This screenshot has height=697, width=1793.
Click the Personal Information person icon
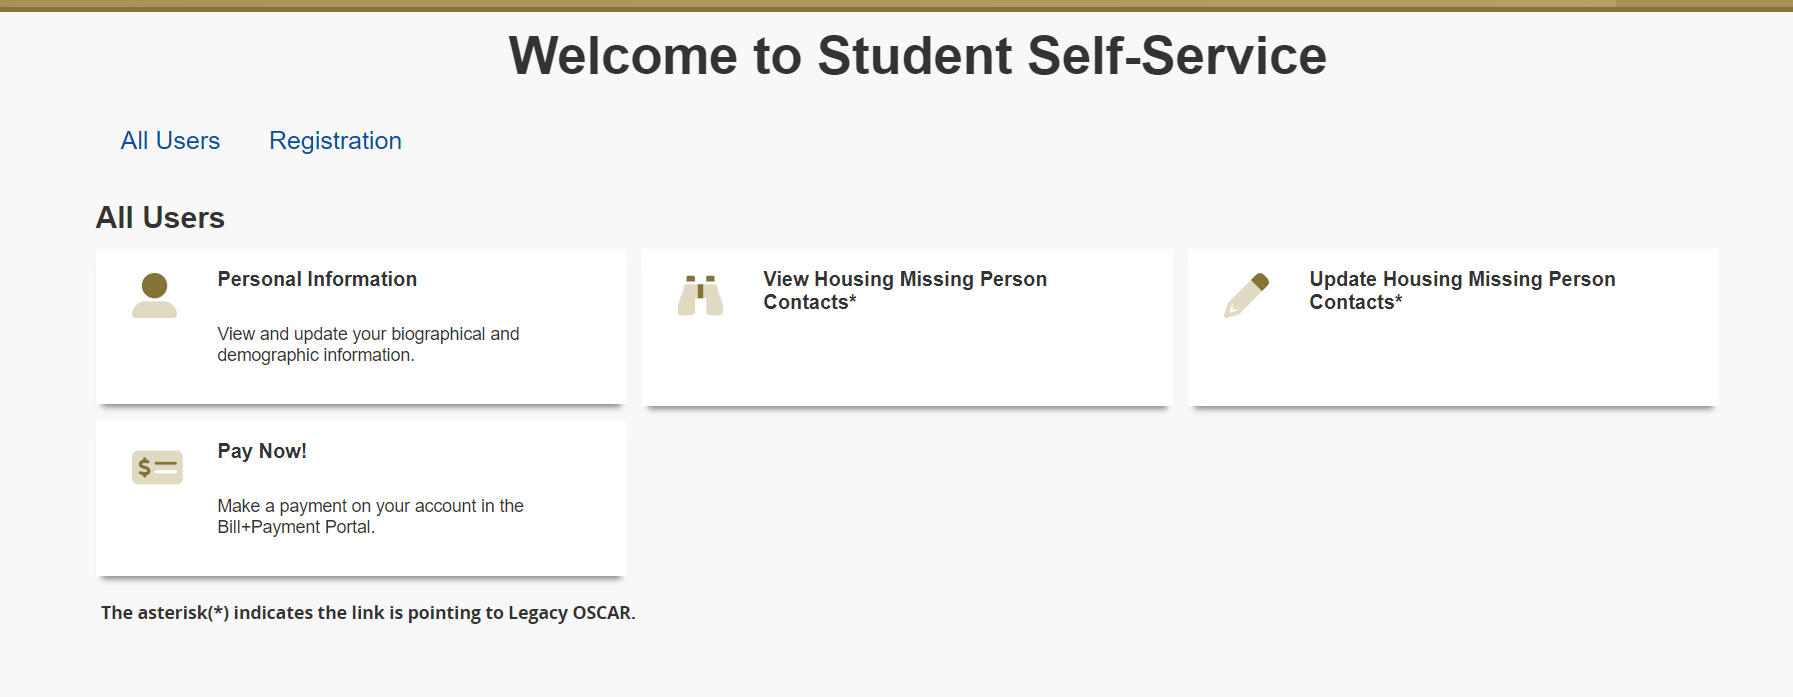point(154,295)
